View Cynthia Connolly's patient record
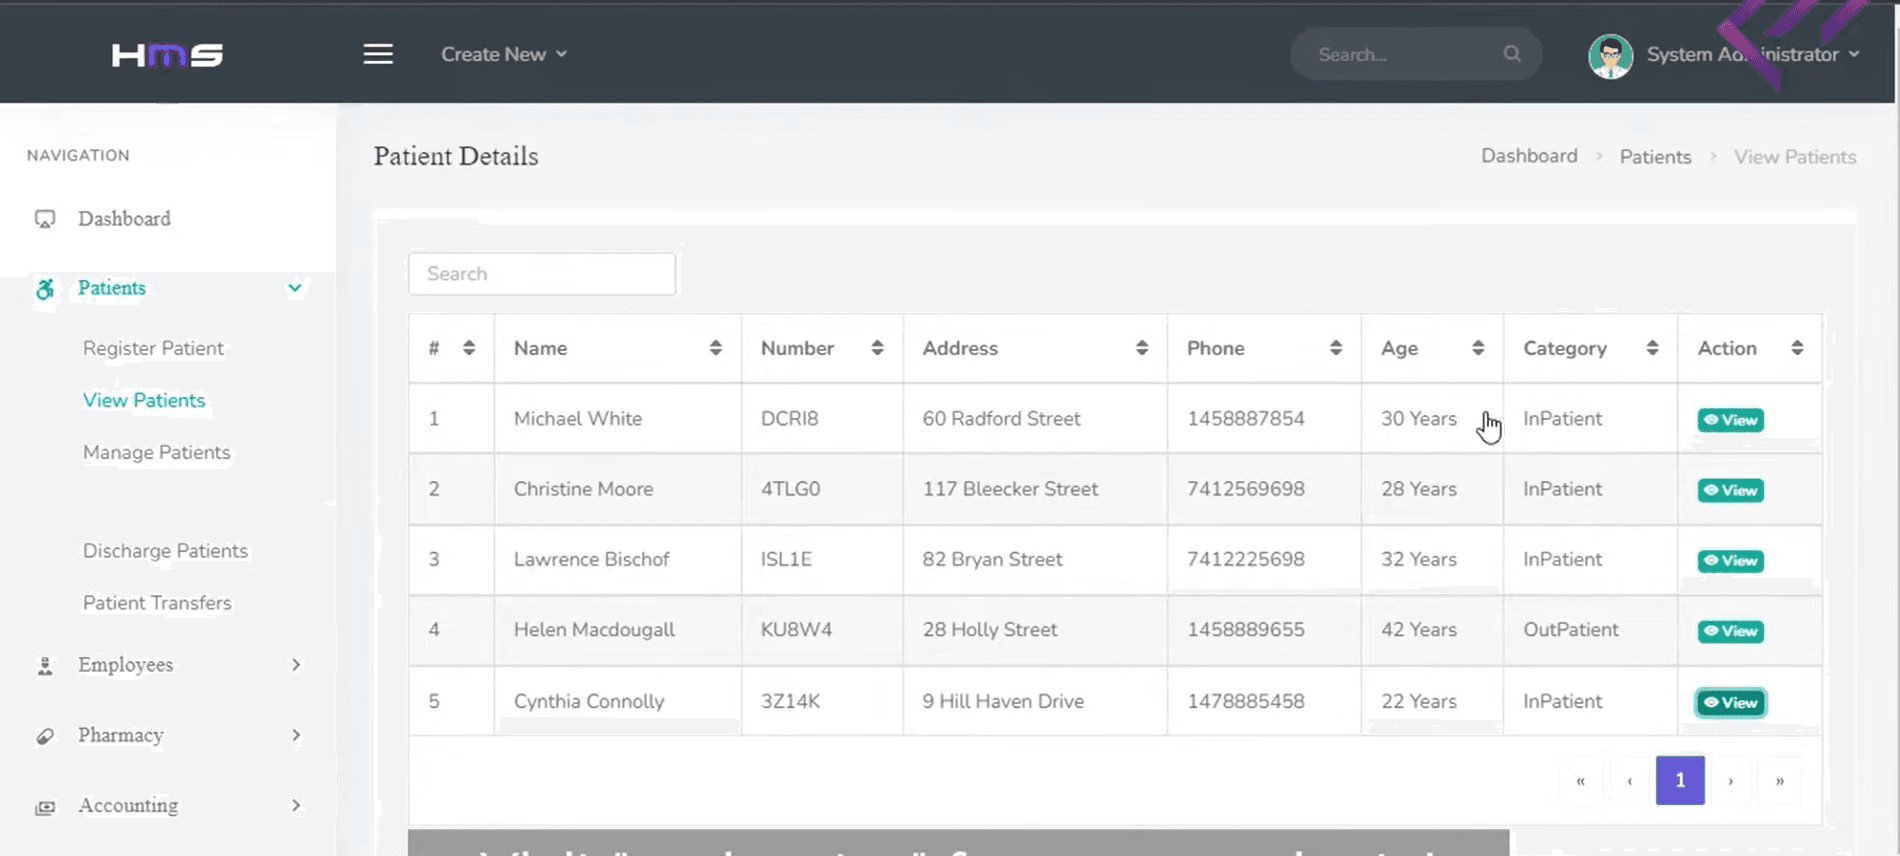This screenshot has height=856, width=1900. [x=1730, y=703]
